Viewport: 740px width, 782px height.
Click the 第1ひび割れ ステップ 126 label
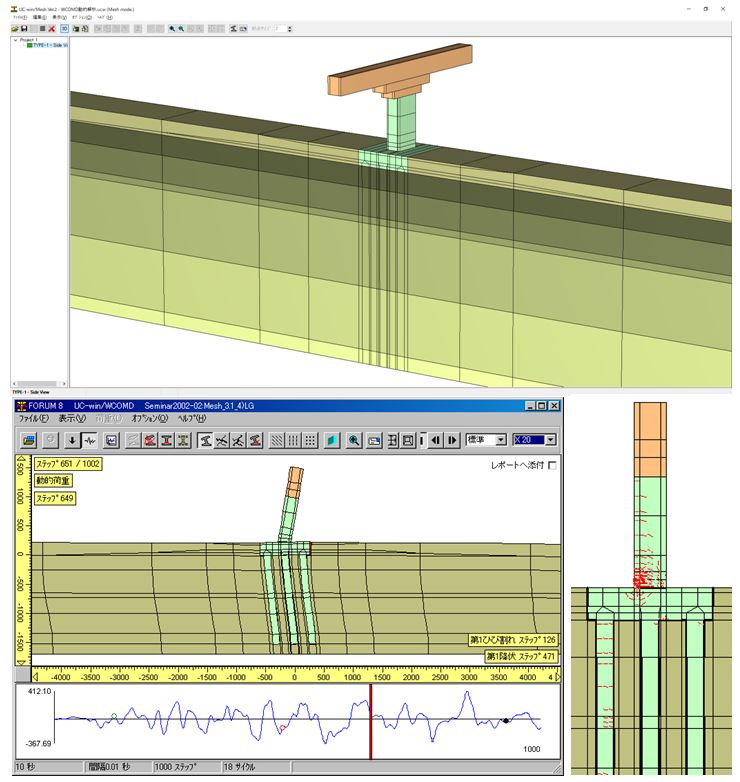click(x=513, y=640)
